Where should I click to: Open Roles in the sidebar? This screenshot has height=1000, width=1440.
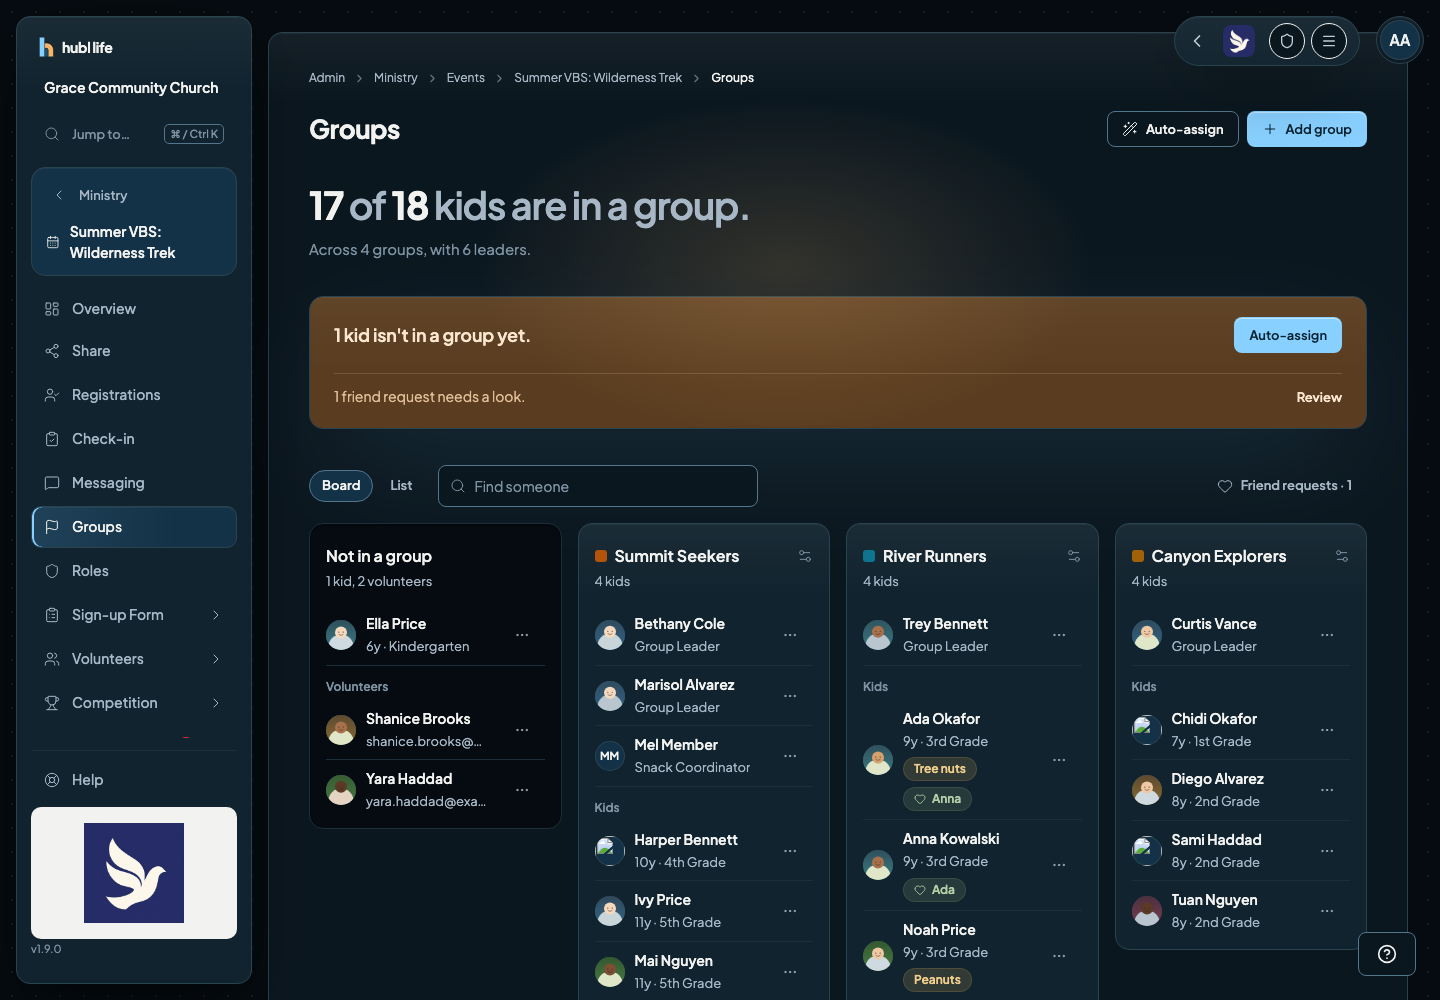pyautogui.click(x=134, y=571)
